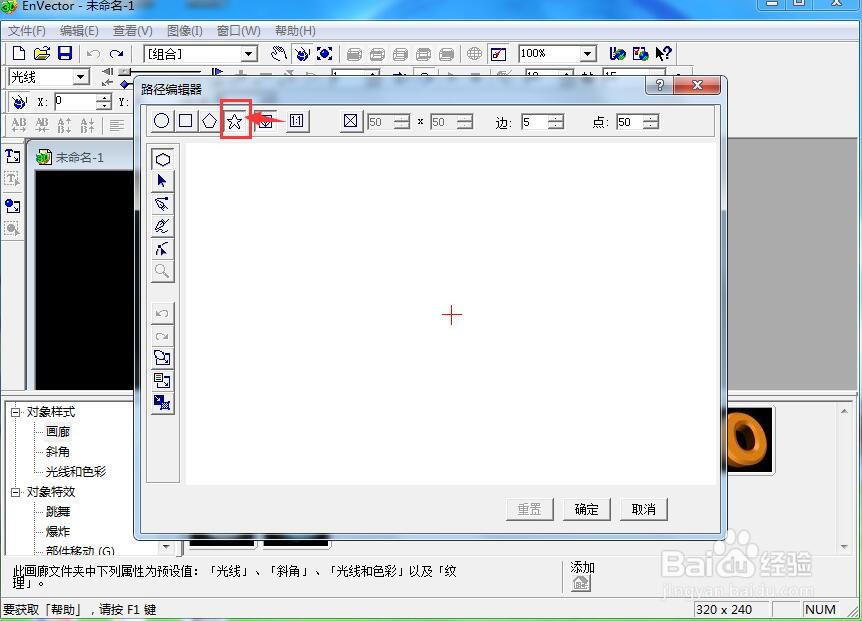The image size is (862, 621).
Task: Open the 查看(V) menu
Action: point(132,31)
